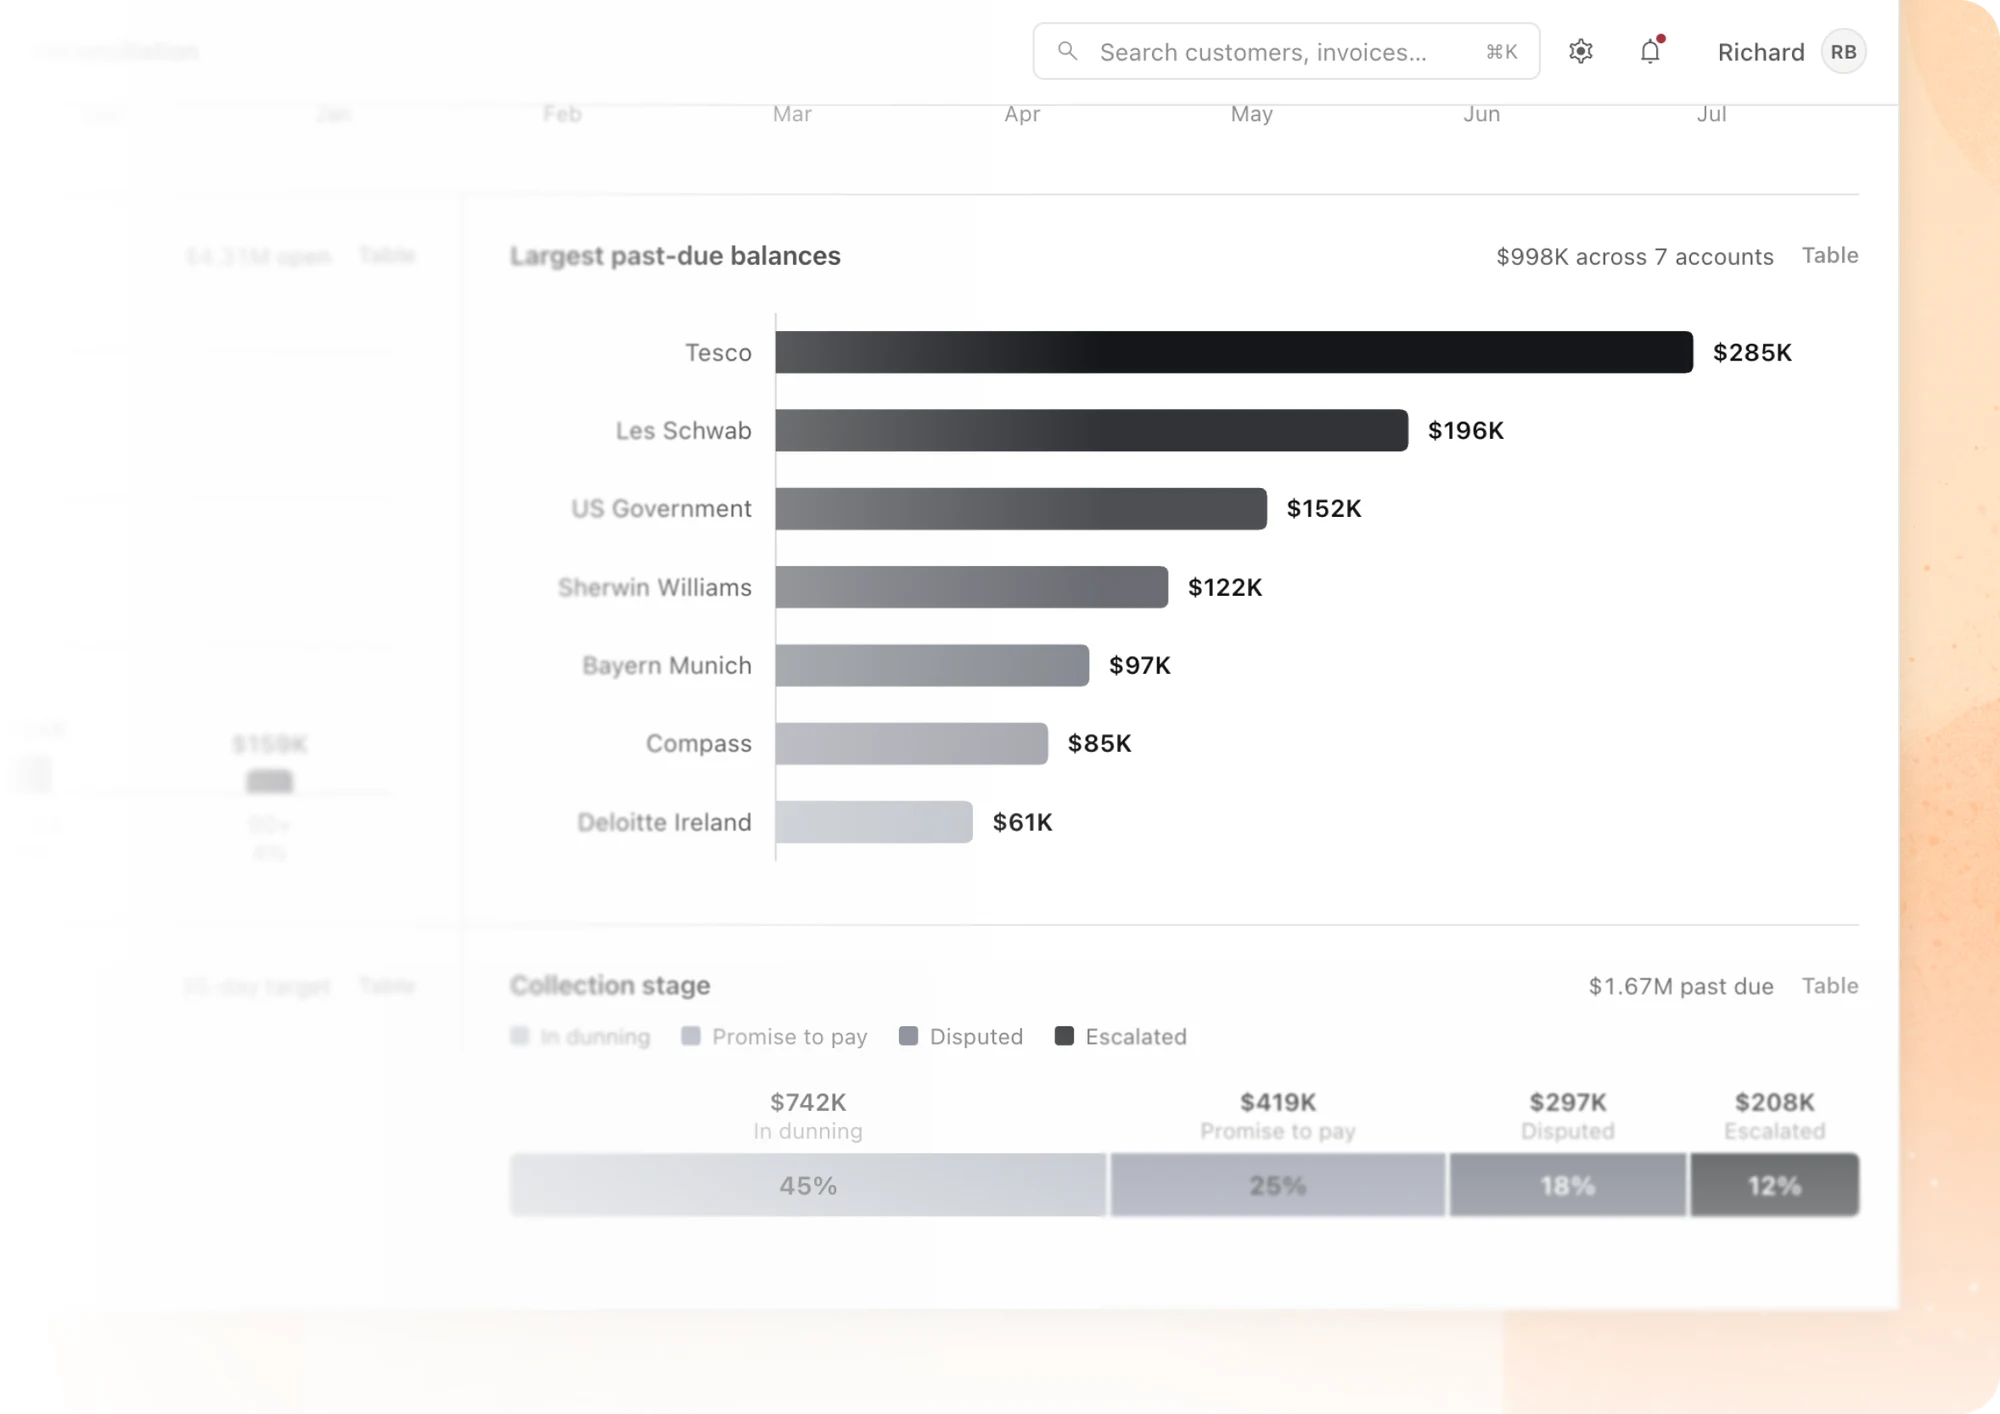Select the Les Schwab bar
Screen dimensions: 2000x1414
point(1091,430)
